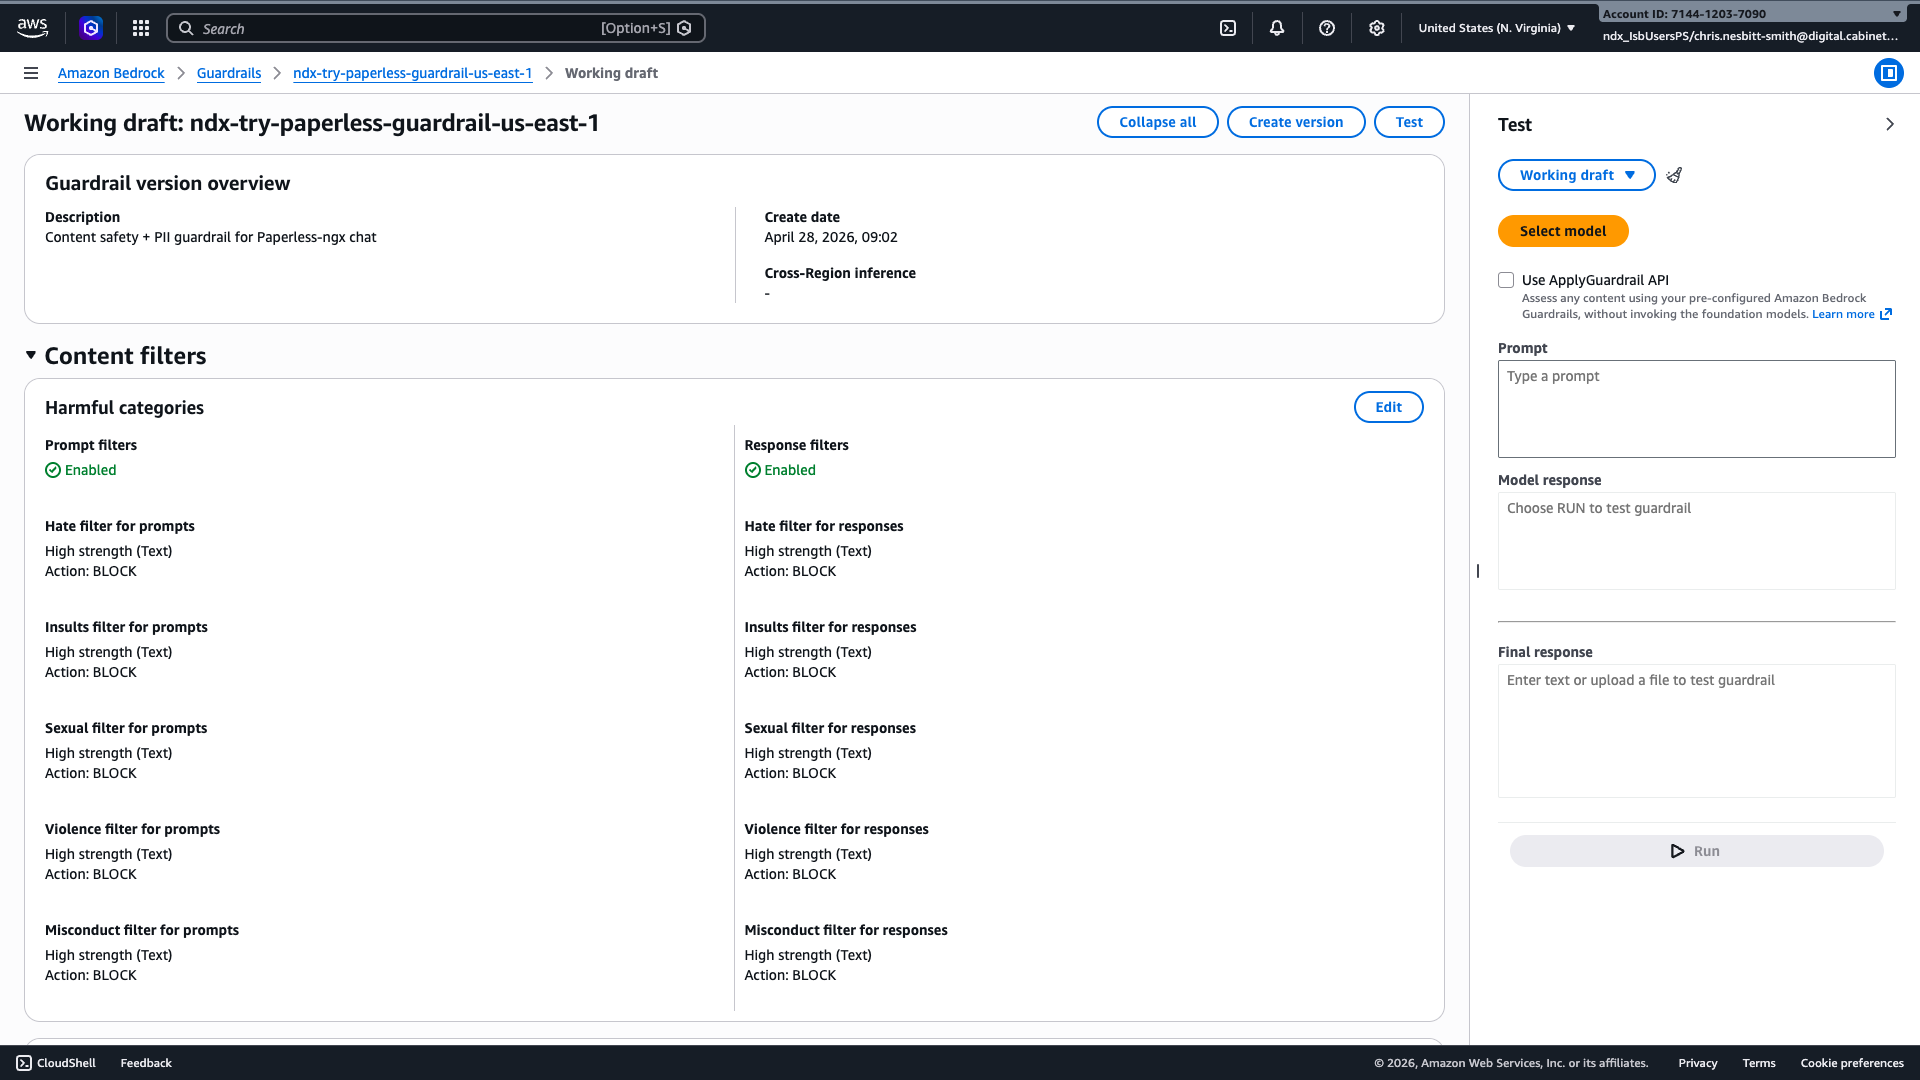Open the Privacy footer link
Image resolution: width=1920 pixels, height=1080 pixels.
(x=1697, y=1063)
